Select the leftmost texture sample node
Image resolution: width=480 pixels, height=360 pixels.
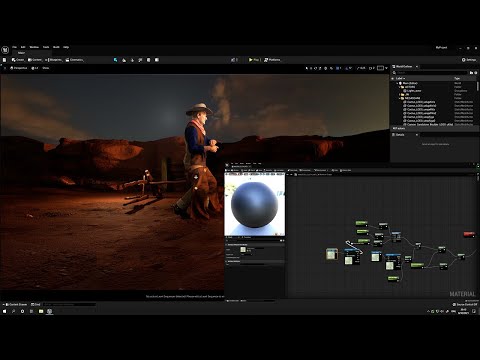click(332, 254)
